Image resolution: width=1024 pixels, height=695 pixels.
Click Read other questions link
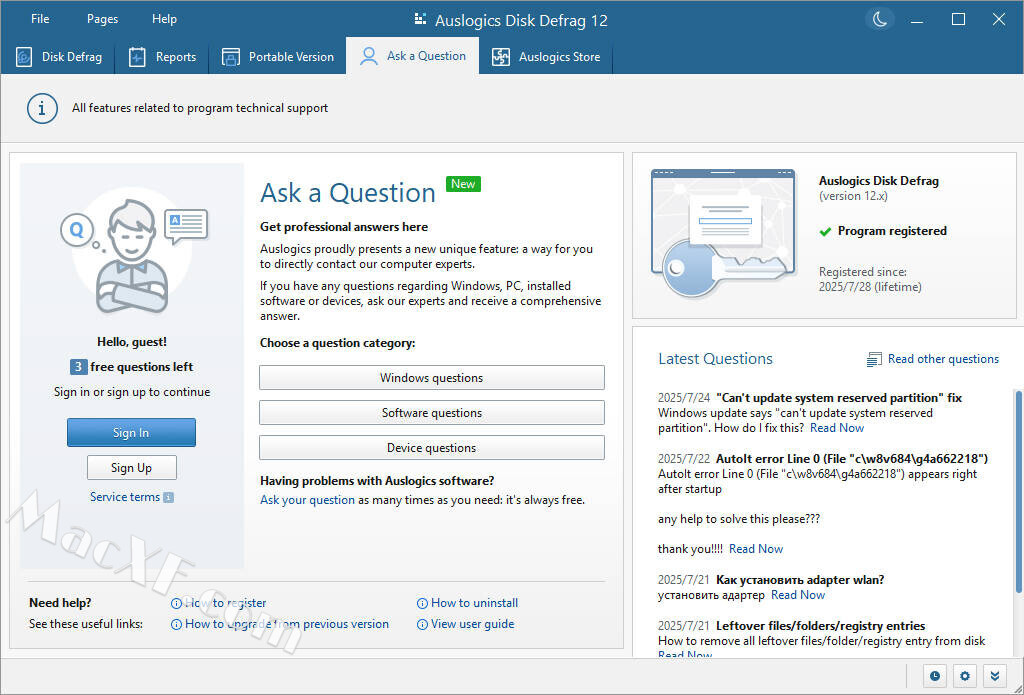tap(943, 359)
